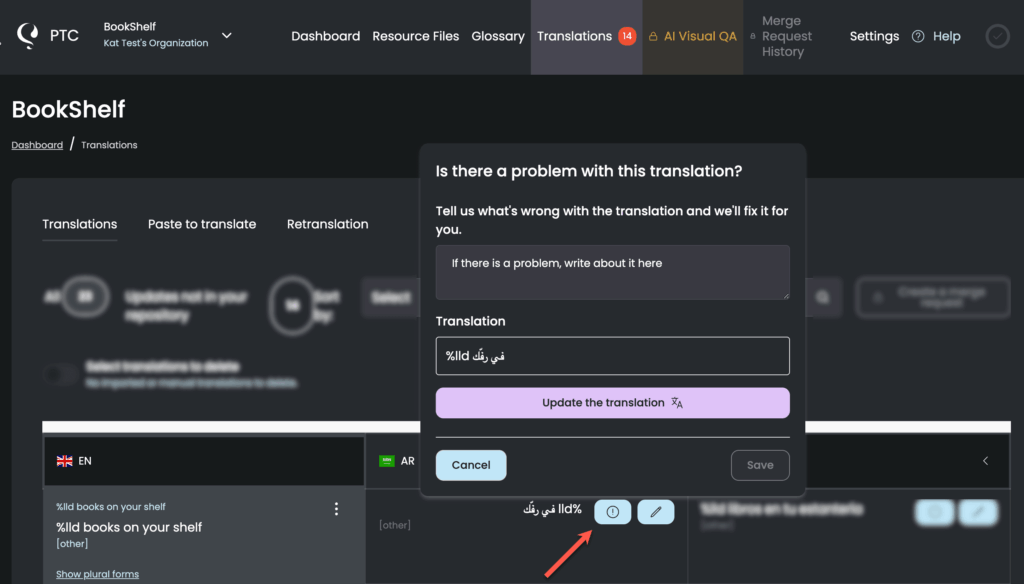Click the '%lld books on your shelf' source text

pos(129,527)
